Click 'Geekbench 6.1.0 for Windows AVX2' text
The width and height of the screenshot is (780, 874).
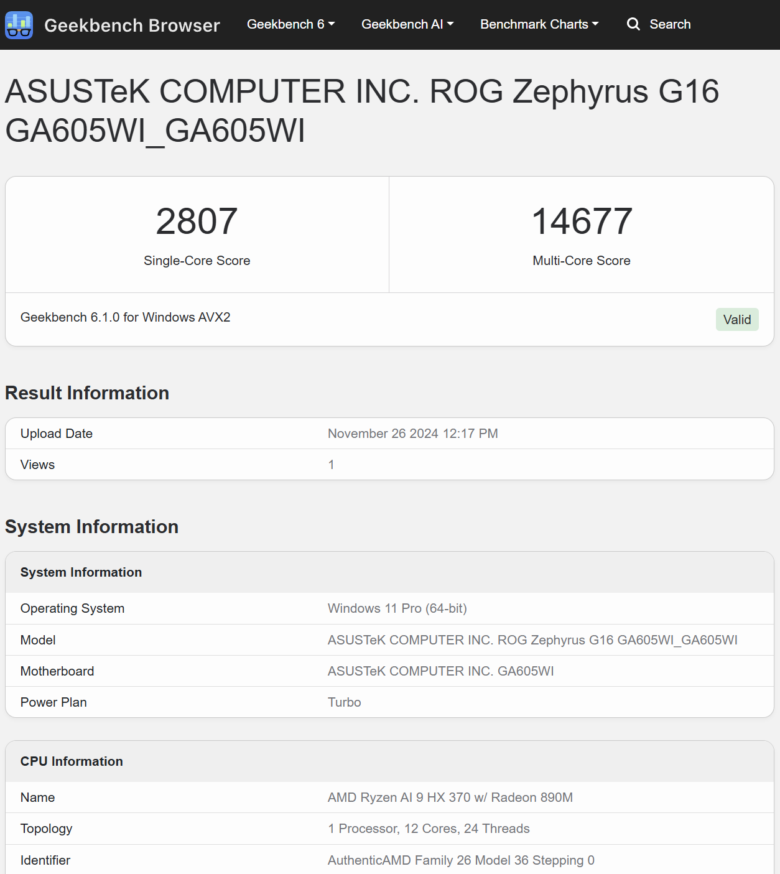point(125,317)
